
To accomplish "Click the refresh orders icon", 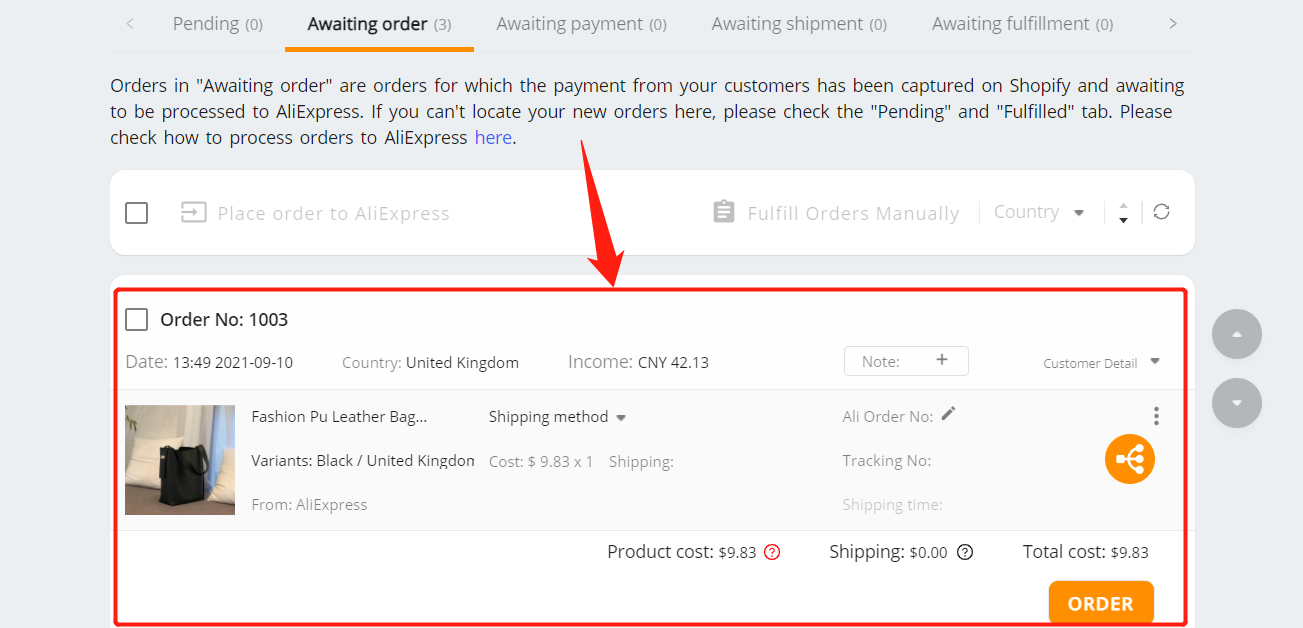I will [x=1161, y=212].
